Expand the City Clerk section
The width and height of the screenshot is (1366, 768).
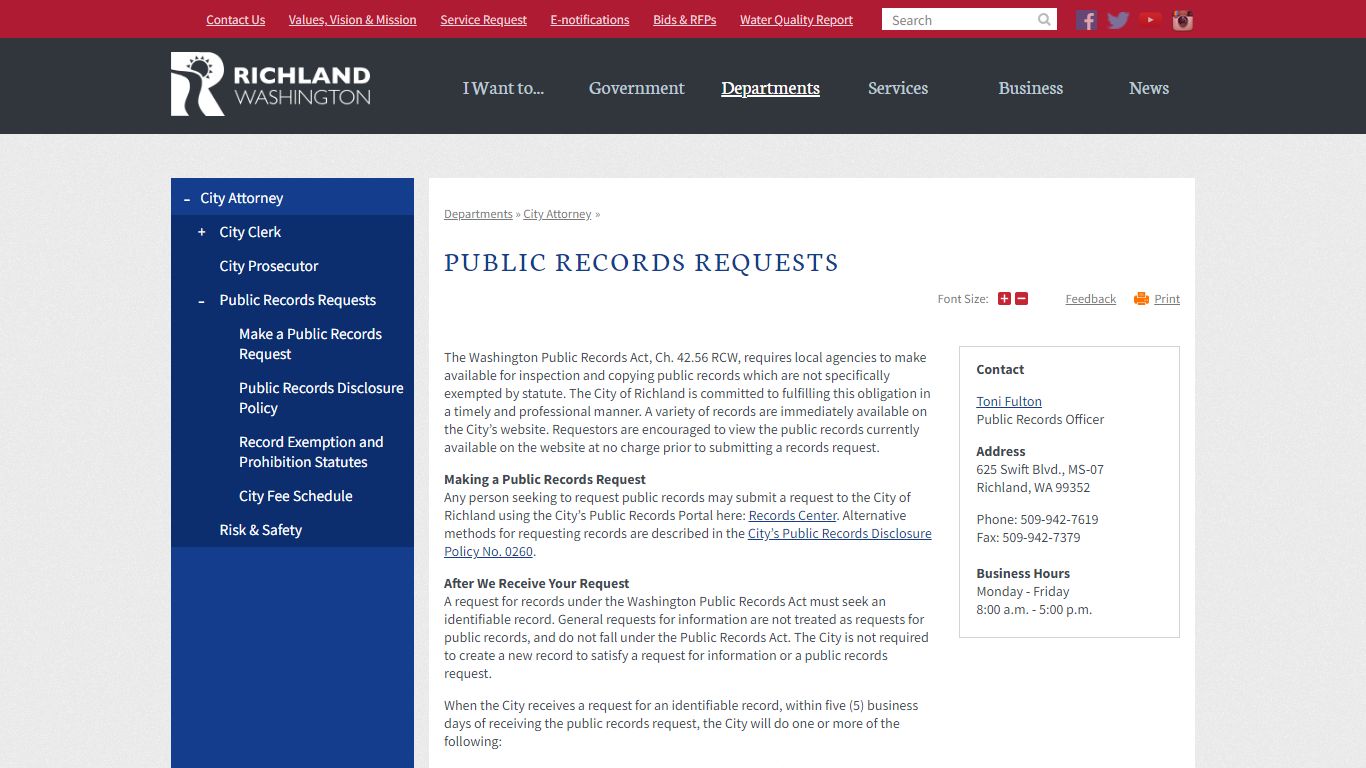coord(202,232)
